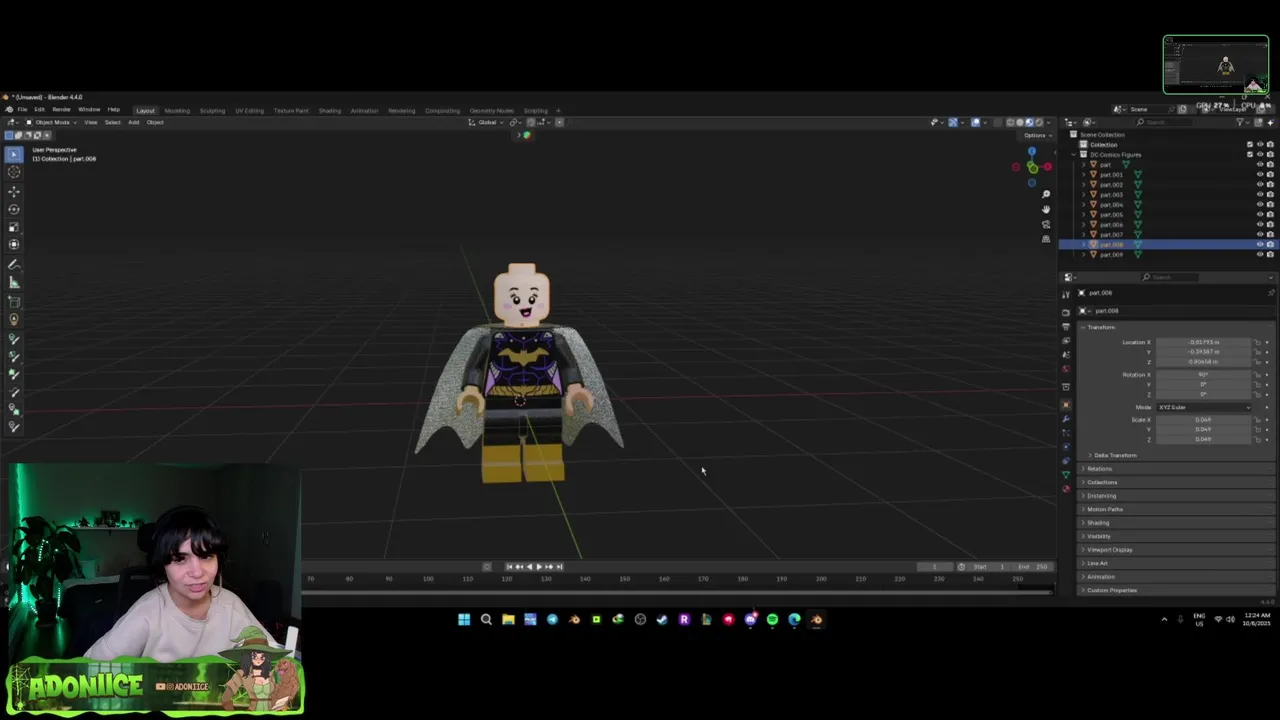Switch to the UV Editing workspace tab
This screenshot has height=720, width=1280.
[x=249, y=110]
